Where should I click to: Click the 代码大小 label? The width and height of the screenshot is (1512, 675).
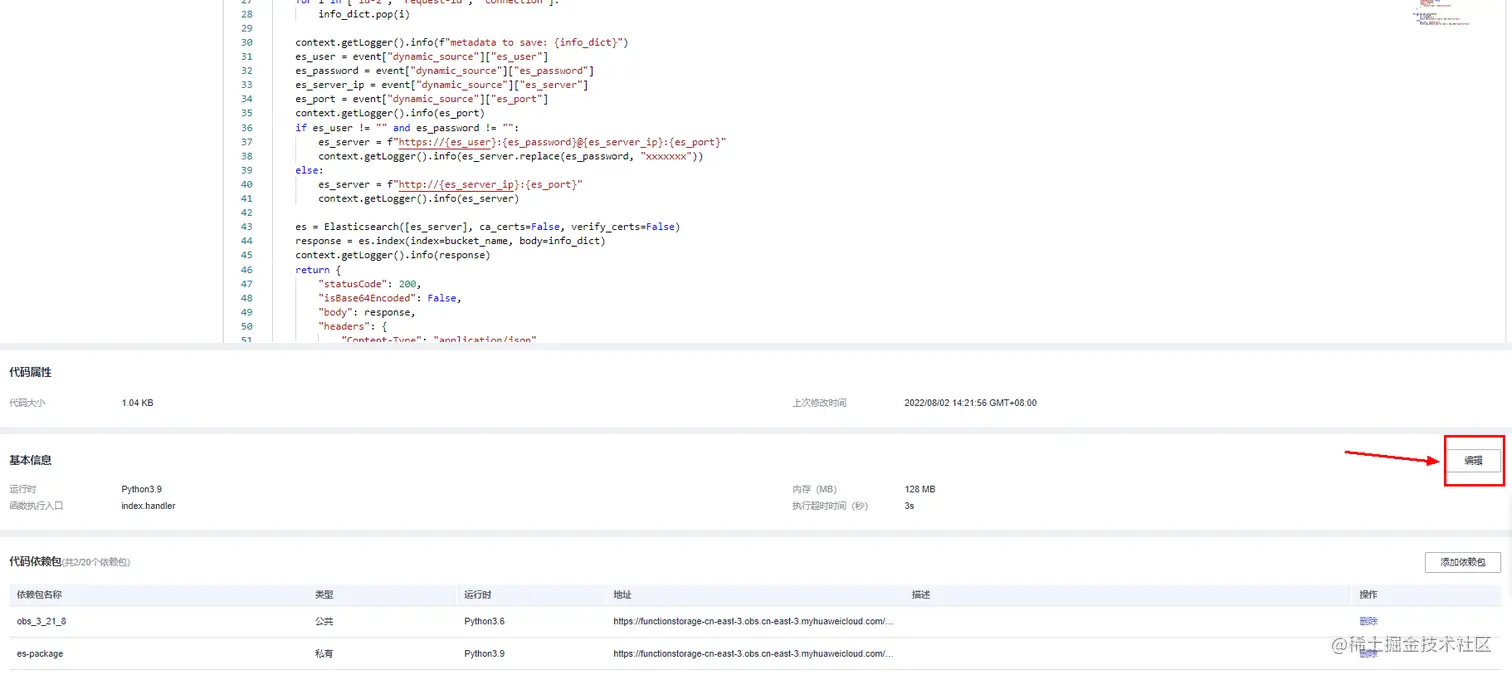[x=27, y=403]
